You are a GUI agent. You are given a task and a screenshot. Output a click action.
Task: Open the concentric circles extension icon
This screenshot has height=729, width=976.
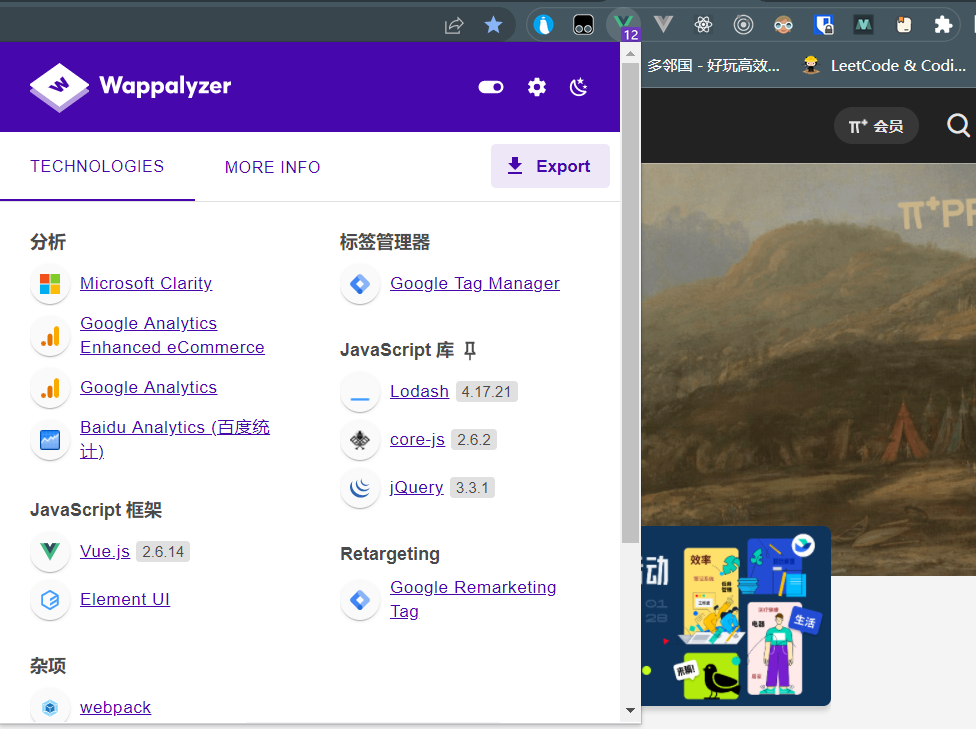pyautogui.click(x=743, y=25)
